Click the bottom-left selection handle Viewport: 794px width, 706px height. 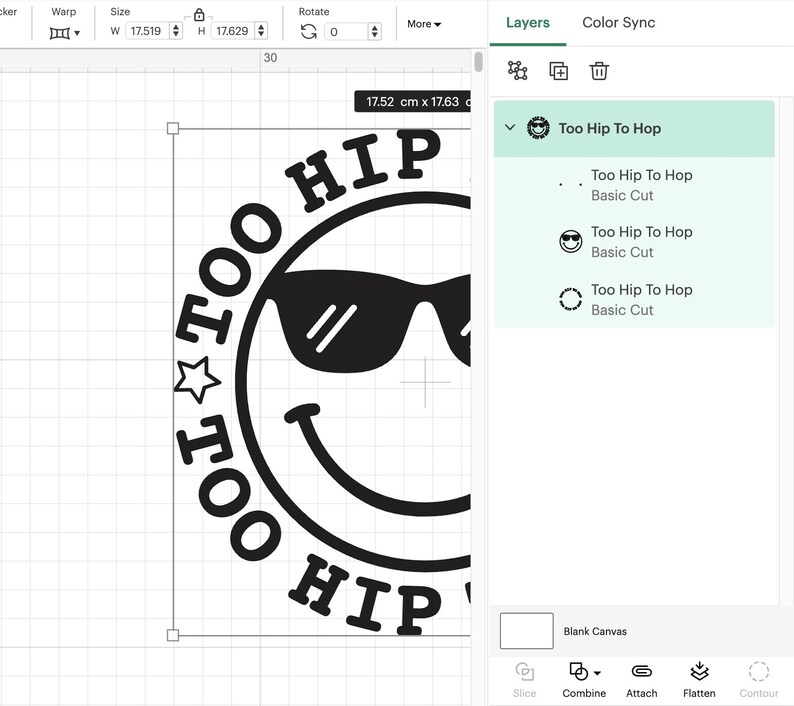173,635
